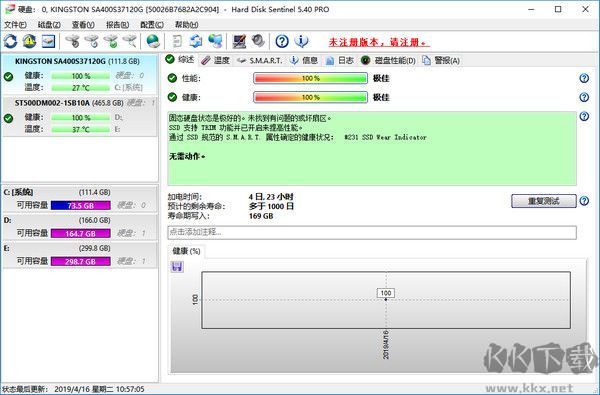Click the red 未注册版本，请注册 link
The height and width of the screenshot is (395, 600).
point(378,42)
